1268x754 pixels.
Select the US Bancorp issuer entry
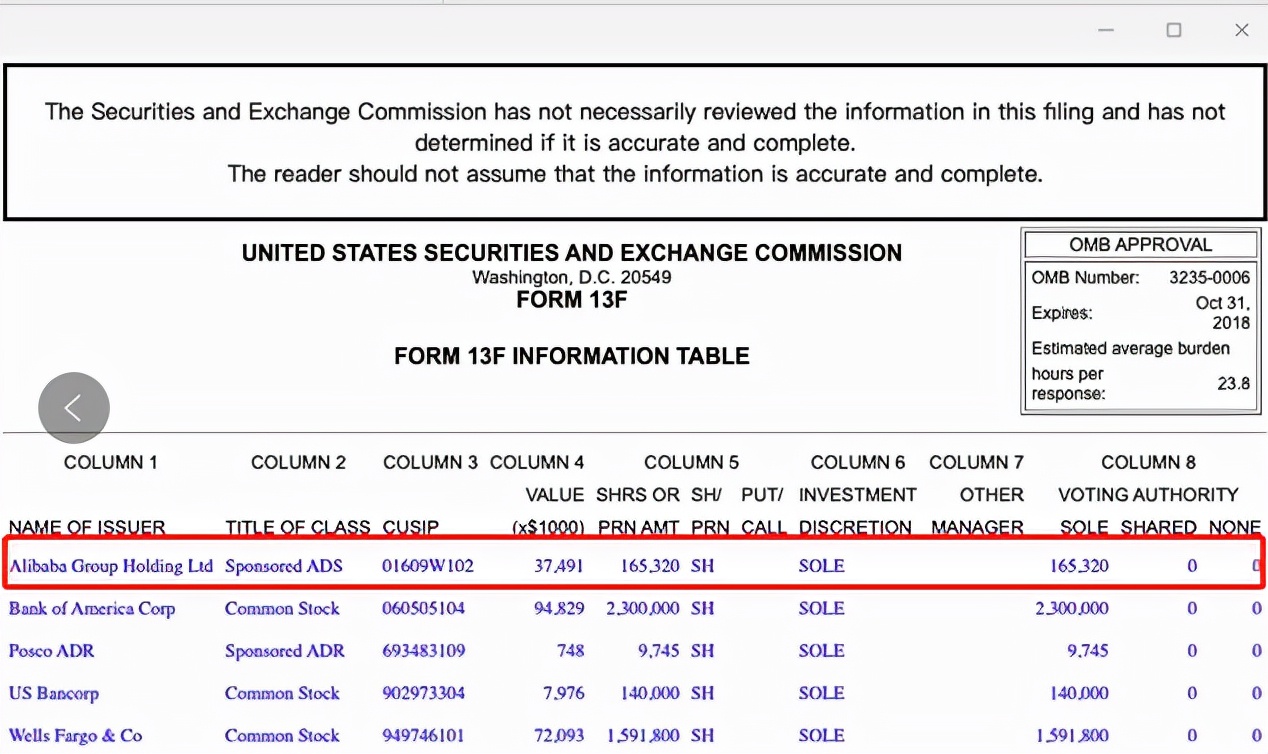pyautogui.click(x=54, y=693)
